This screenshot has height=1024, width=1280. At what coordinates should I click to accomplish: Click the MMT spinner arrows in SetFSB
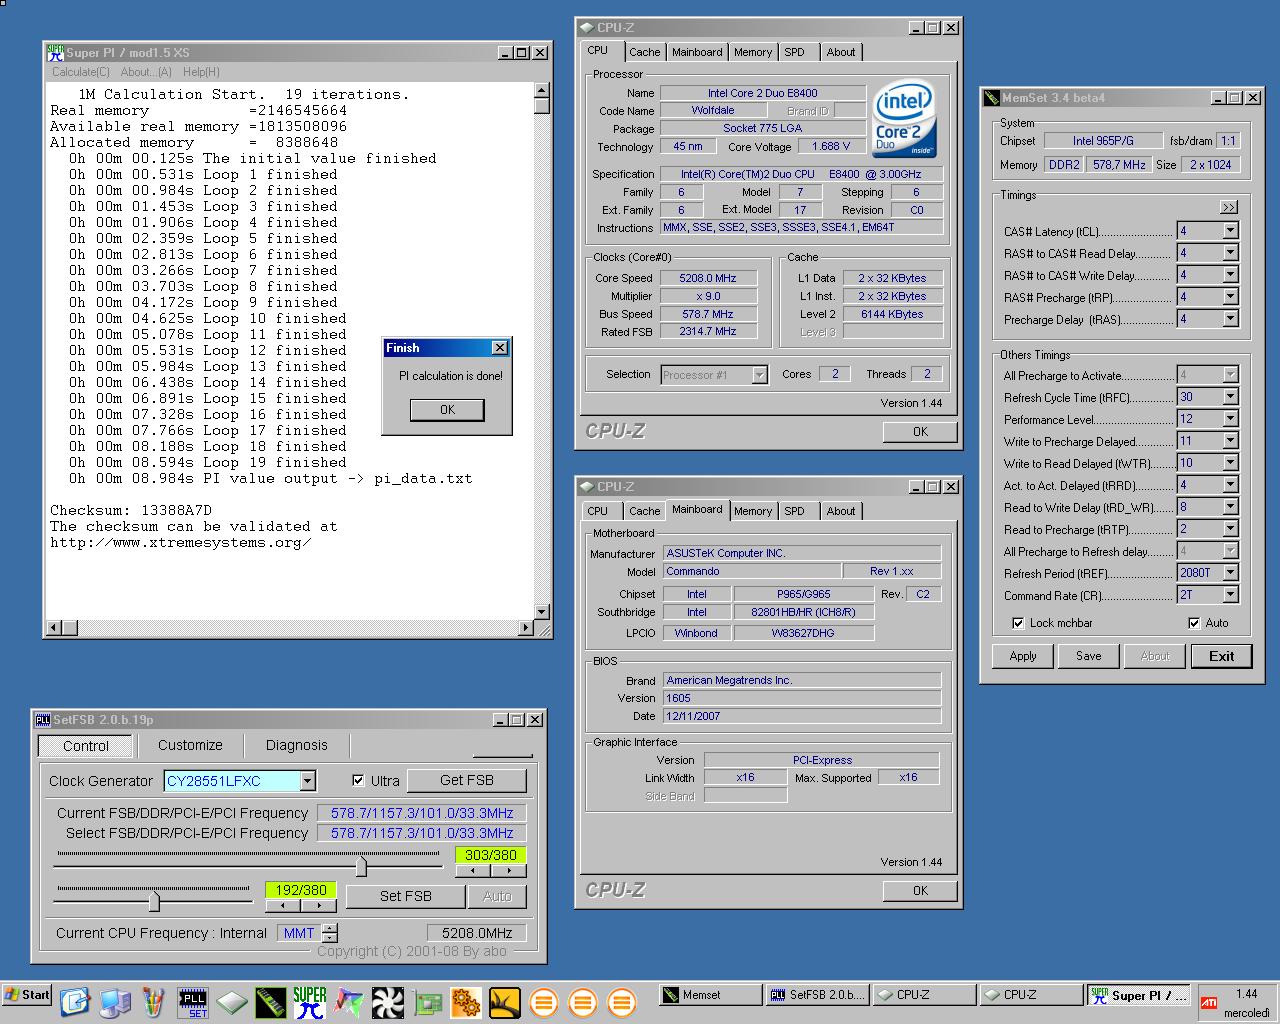tap(329, 933)
